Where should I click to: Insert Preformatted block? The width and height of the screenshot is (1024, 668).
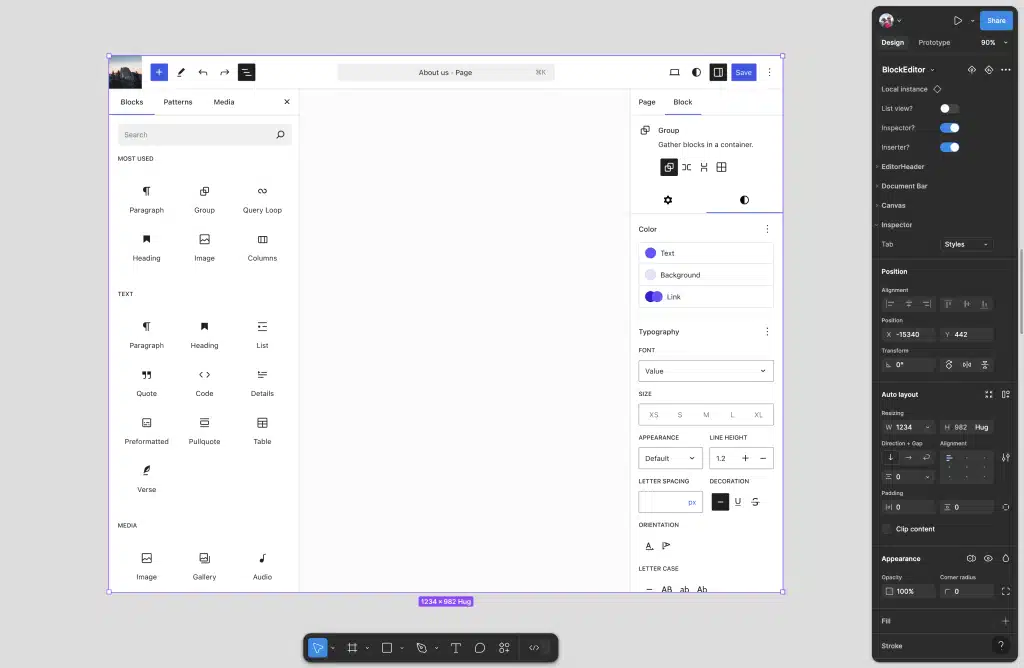146,432
